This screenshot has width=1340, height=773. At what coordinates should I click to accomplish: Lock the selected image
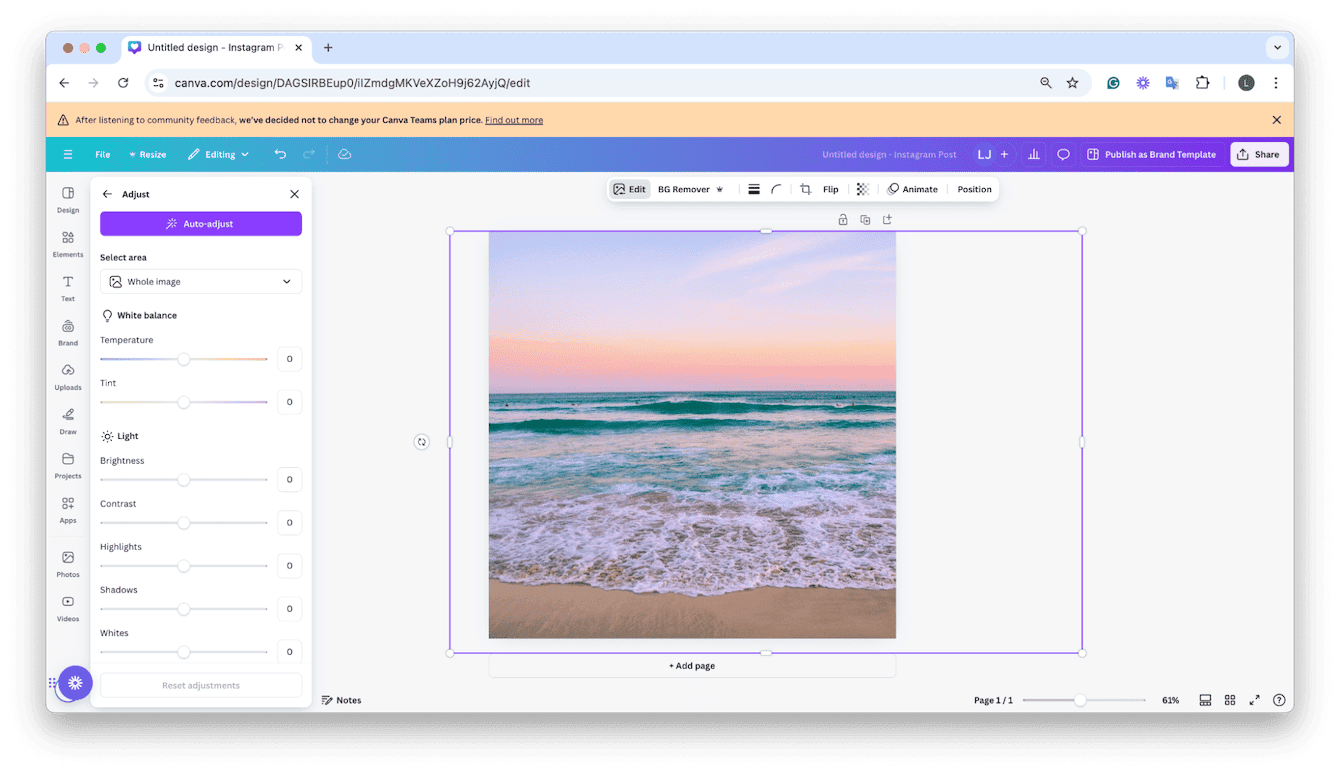click(843, 219)
